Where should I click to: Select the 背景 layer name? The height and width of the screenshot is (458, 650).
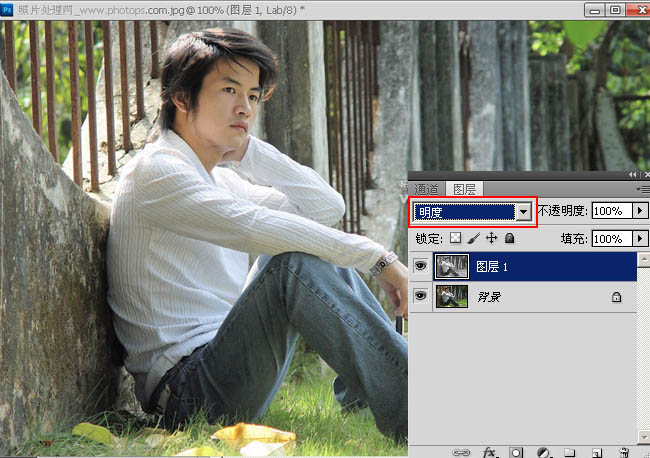489,297
